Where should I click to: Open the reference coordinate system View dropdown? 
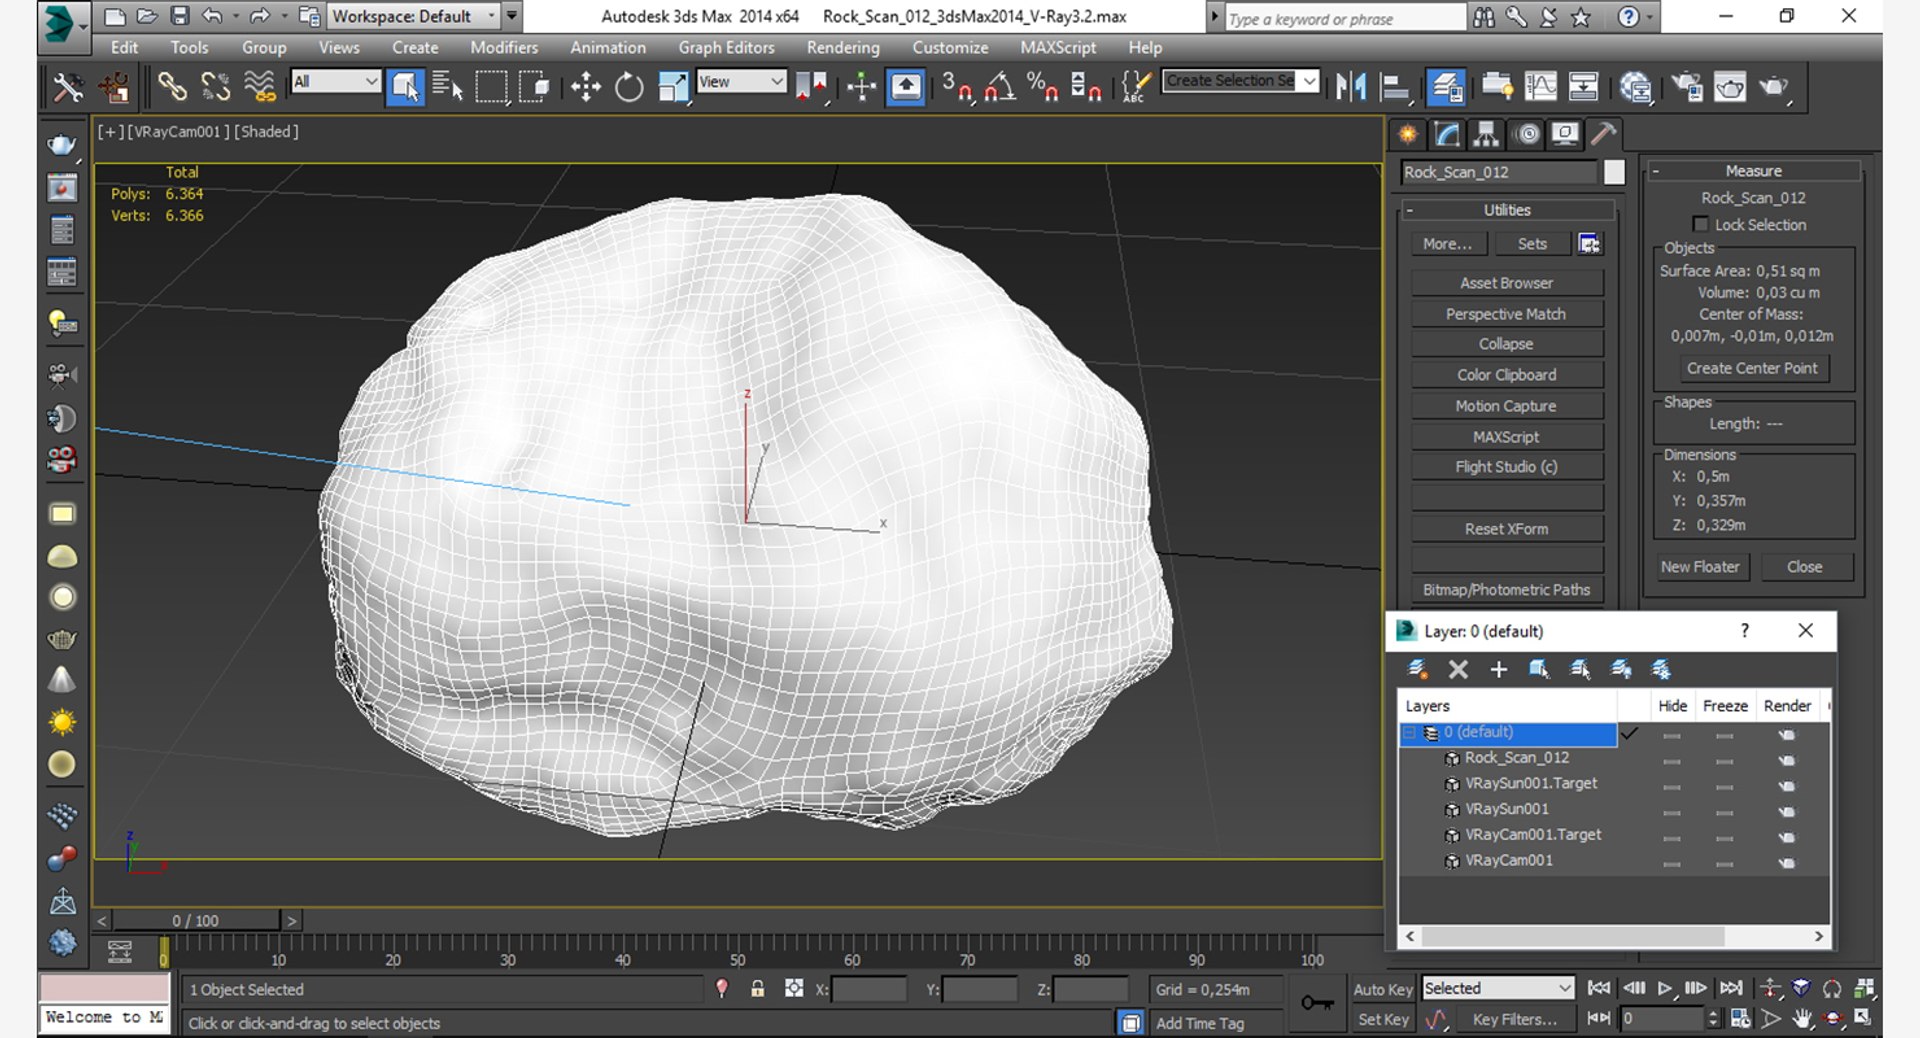click(741, 82)
